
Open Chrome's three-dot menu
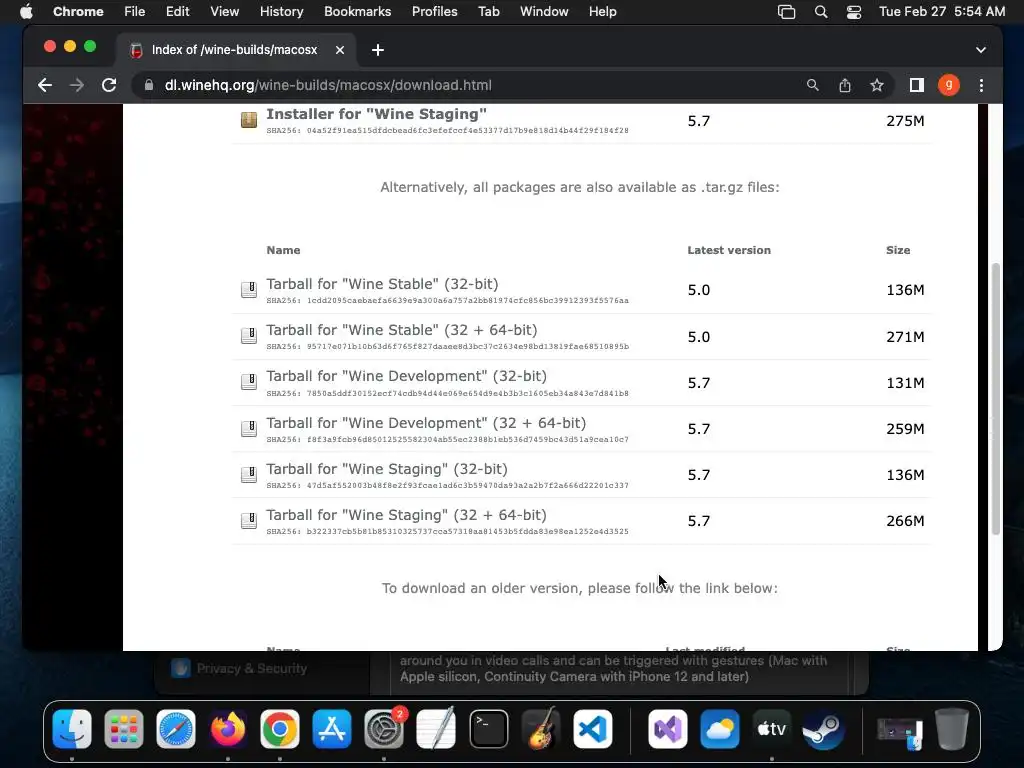pyautogui.click(x=981, y=85)
